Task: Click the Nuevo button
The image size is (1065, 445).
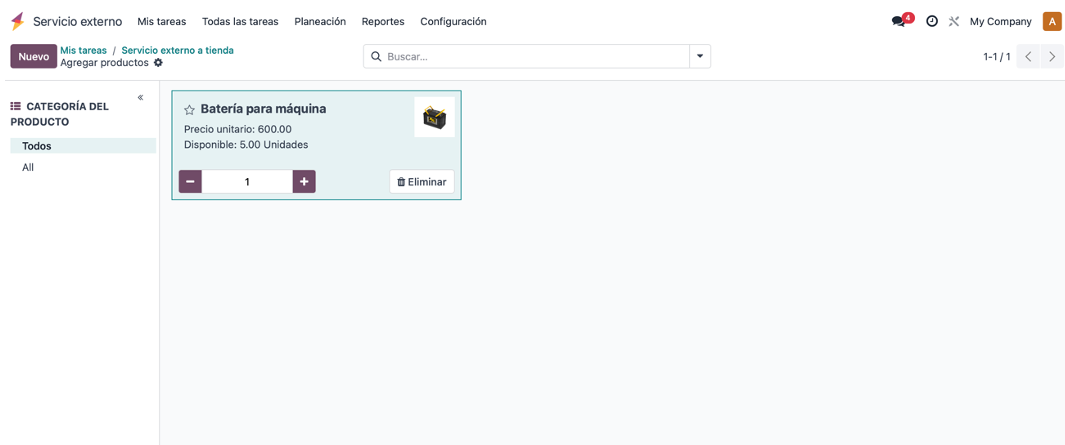Action: tap(33, 56)
